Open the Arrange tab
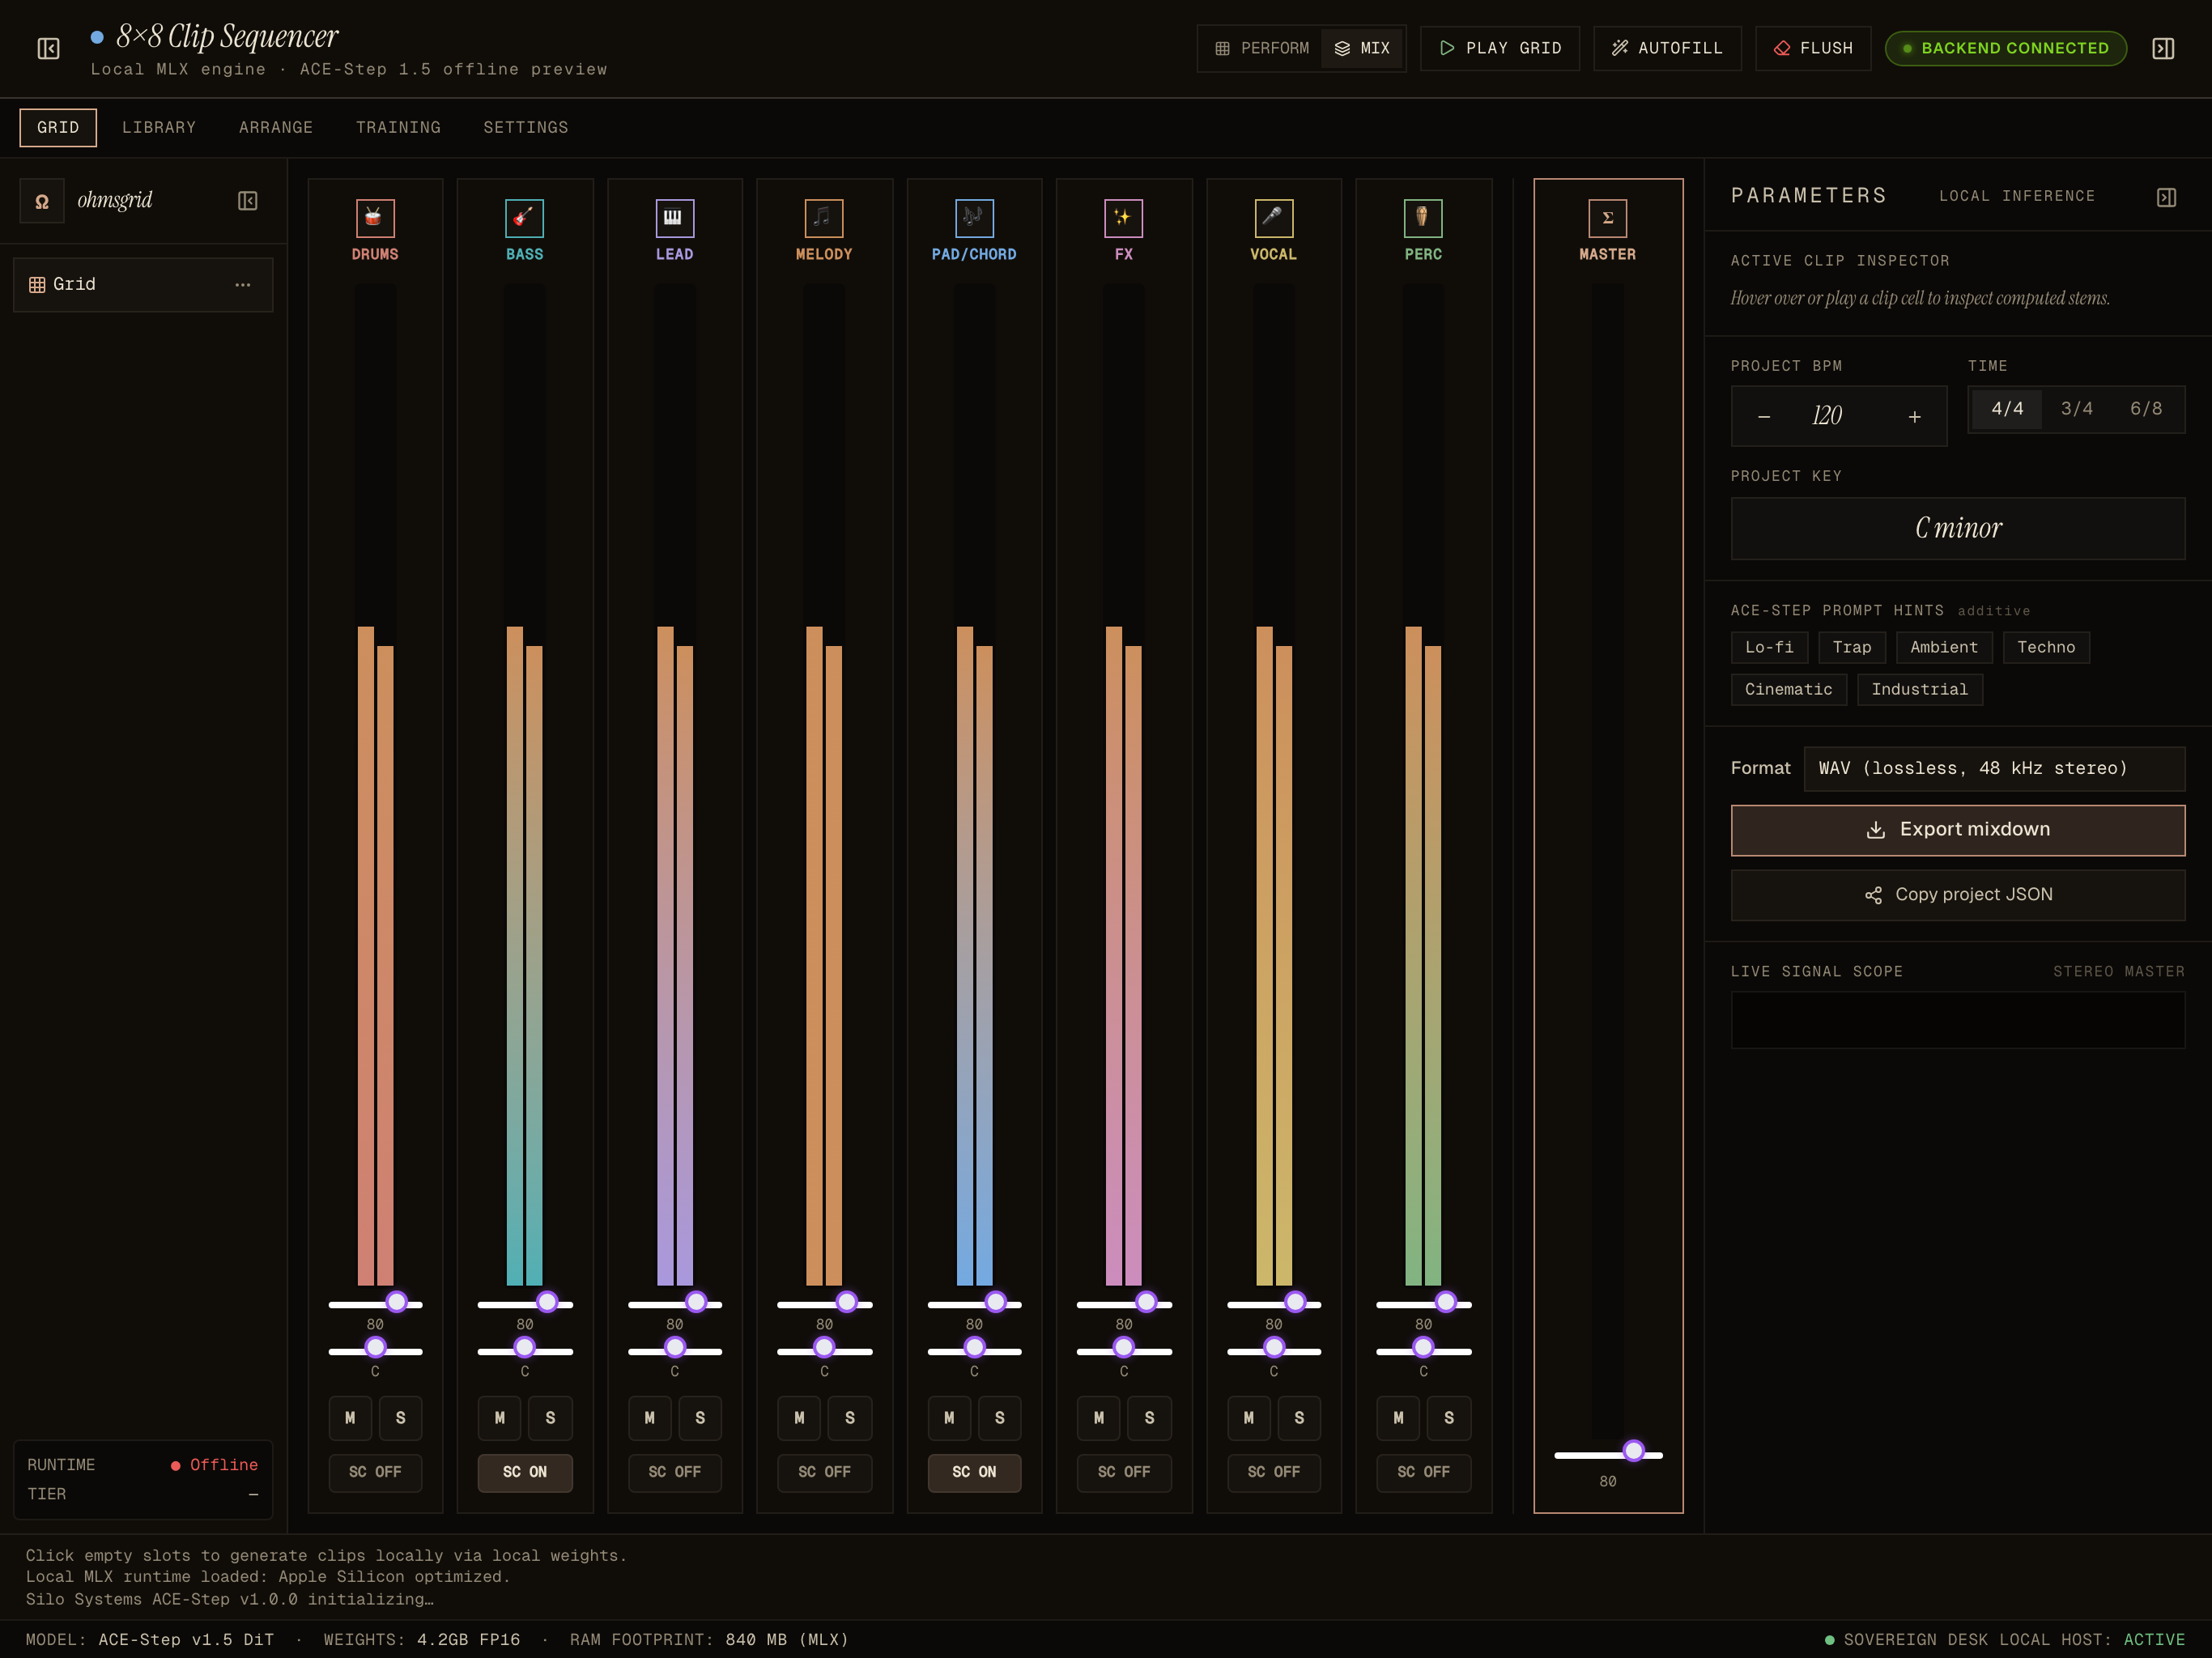The width and height of the screenshot is (2212, 1658). coord(276,127)
